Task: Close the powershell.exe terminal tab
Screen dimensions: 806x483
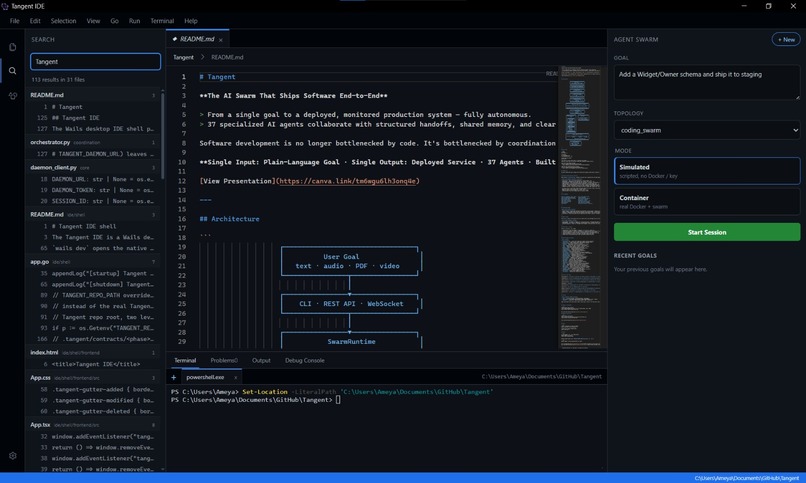Action: click(x=235, y=377)
